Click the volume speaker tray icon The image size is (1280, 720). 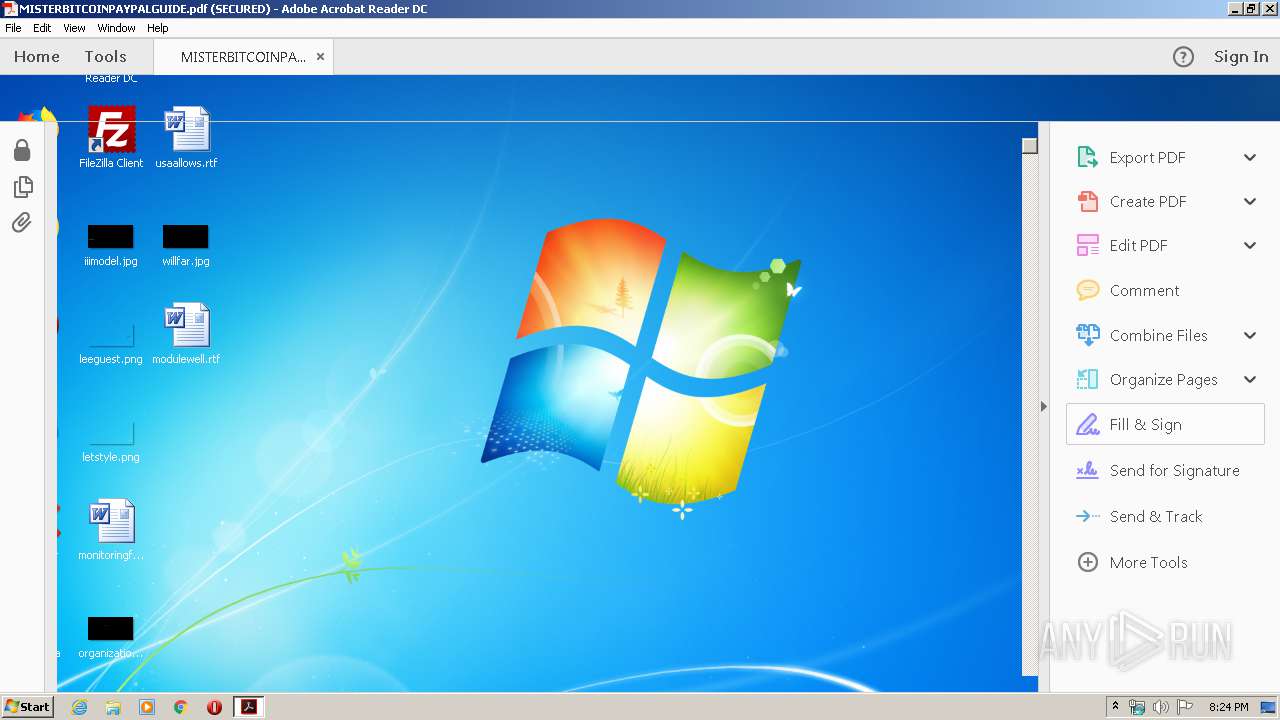[x=1160, y=707]
